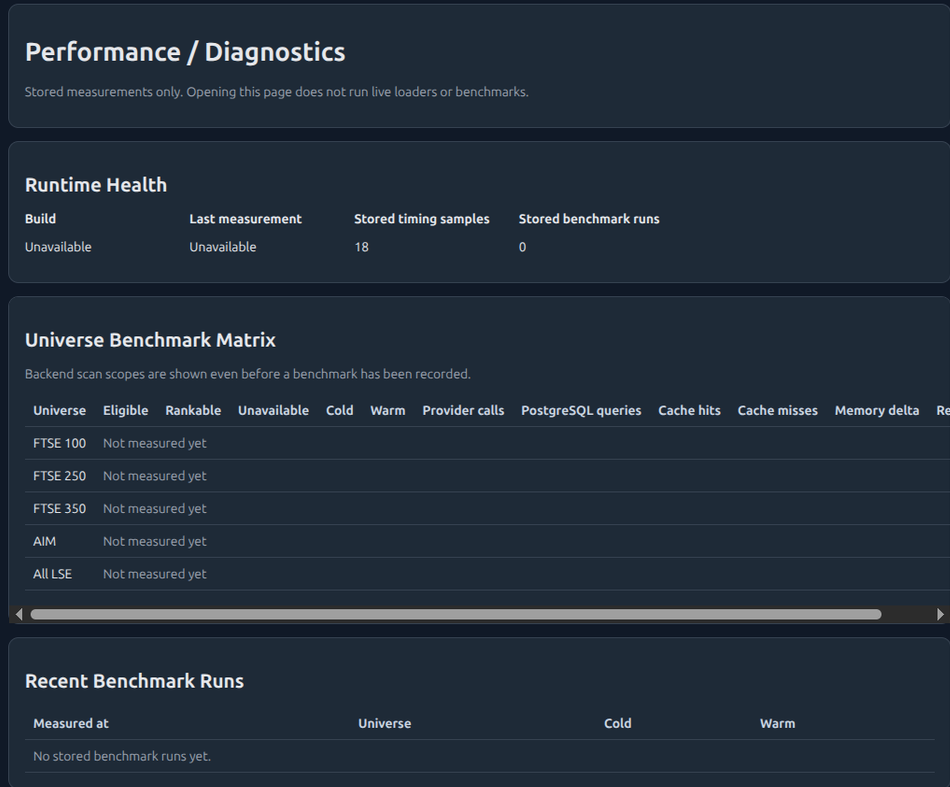Click the 'Backend scan scopes' description text
This screenshot has width=950, height=787.
point(247,374)
